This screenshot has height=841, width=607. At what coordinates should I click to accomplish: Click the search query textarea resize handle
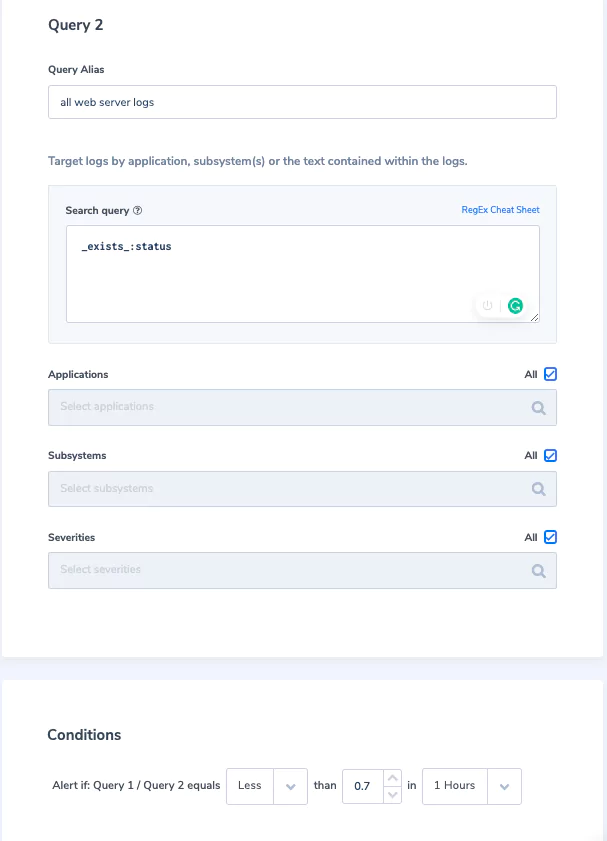[x=534, y=318]
